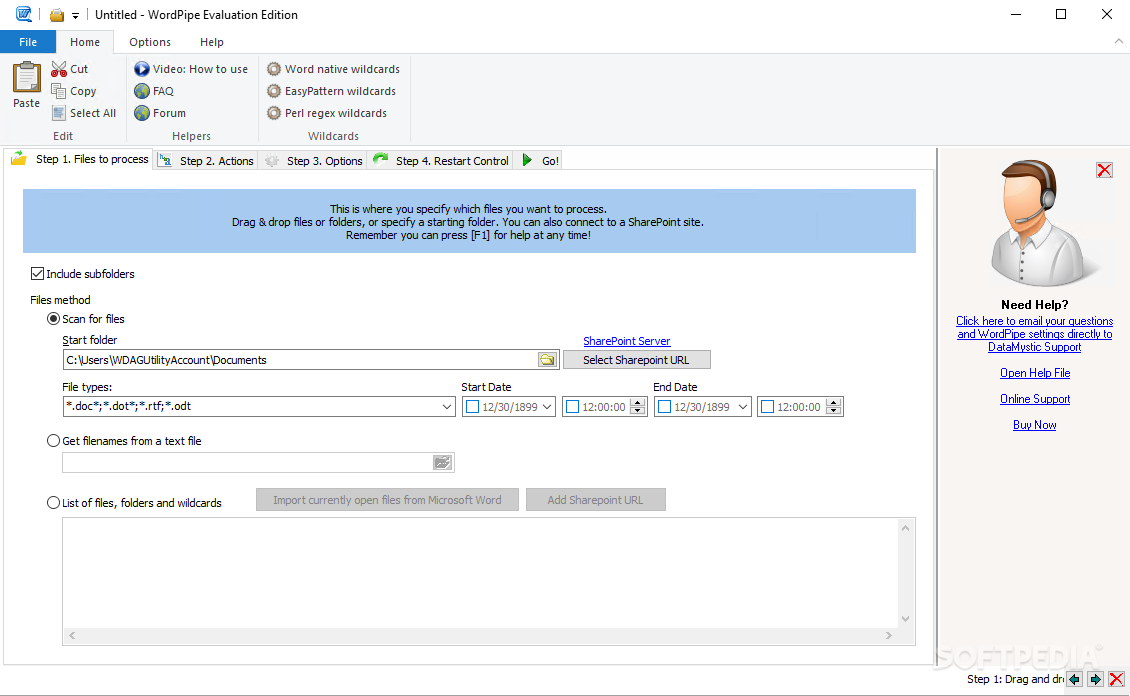Browse for Start folder with folder icon

pyautogui.click(x=548, y=360)
